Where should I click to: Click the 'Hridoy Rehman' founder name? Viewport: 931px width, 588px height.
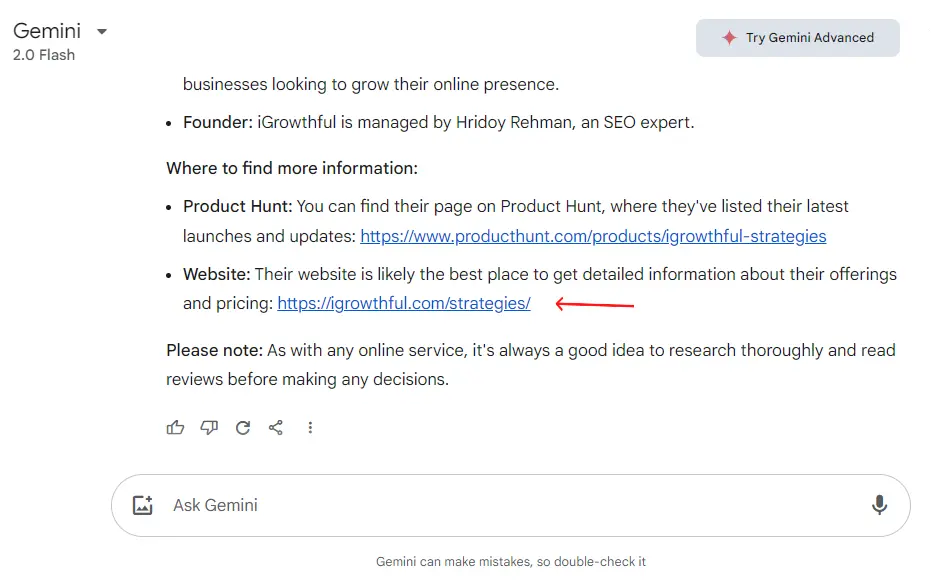coord(514,122)
